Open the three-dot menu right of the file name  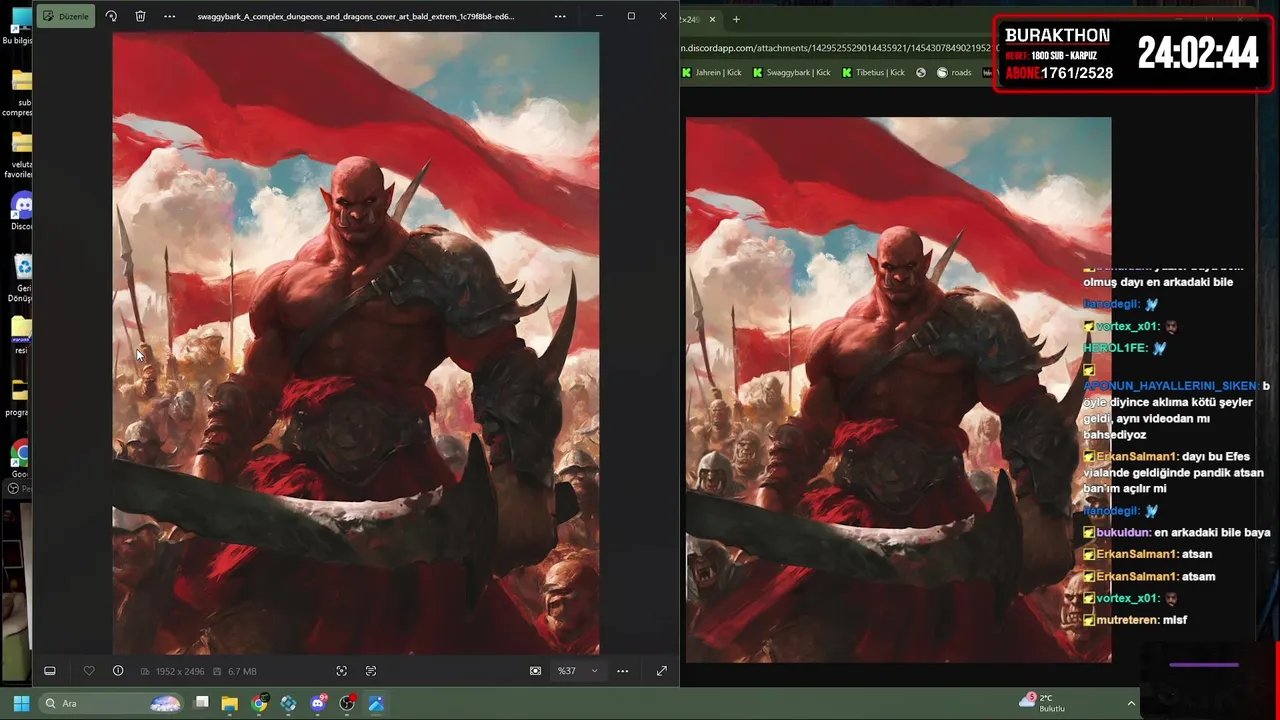click(559, 16)
